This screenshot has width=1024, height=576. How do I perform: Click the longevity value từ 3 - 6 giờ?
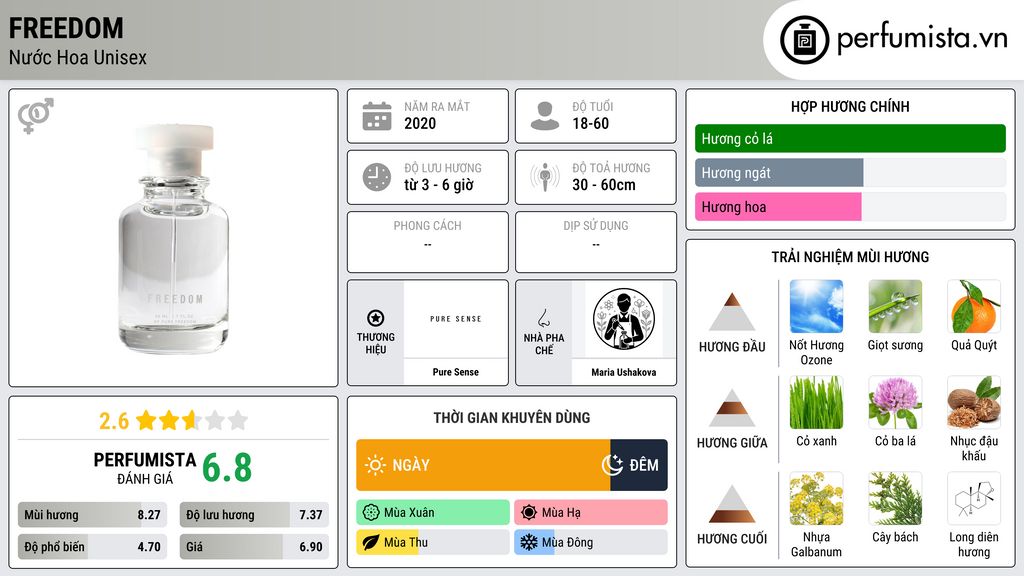439,185
